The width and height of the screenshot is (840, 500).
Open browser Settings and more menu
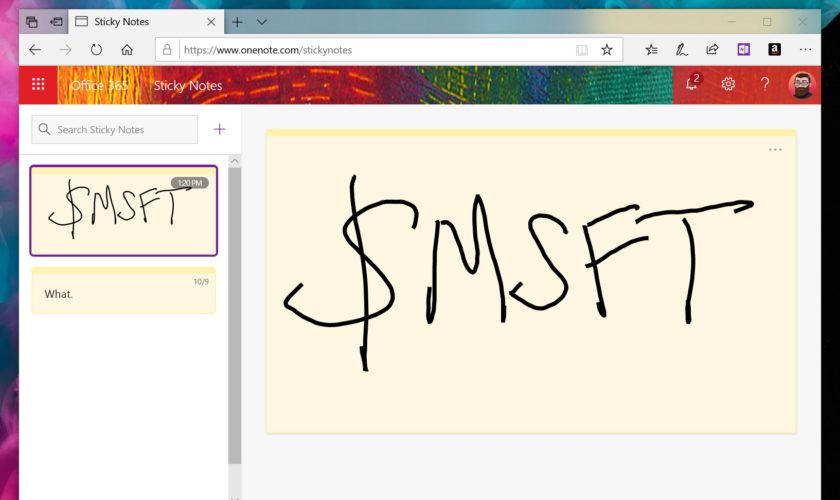tap(805, 49)
